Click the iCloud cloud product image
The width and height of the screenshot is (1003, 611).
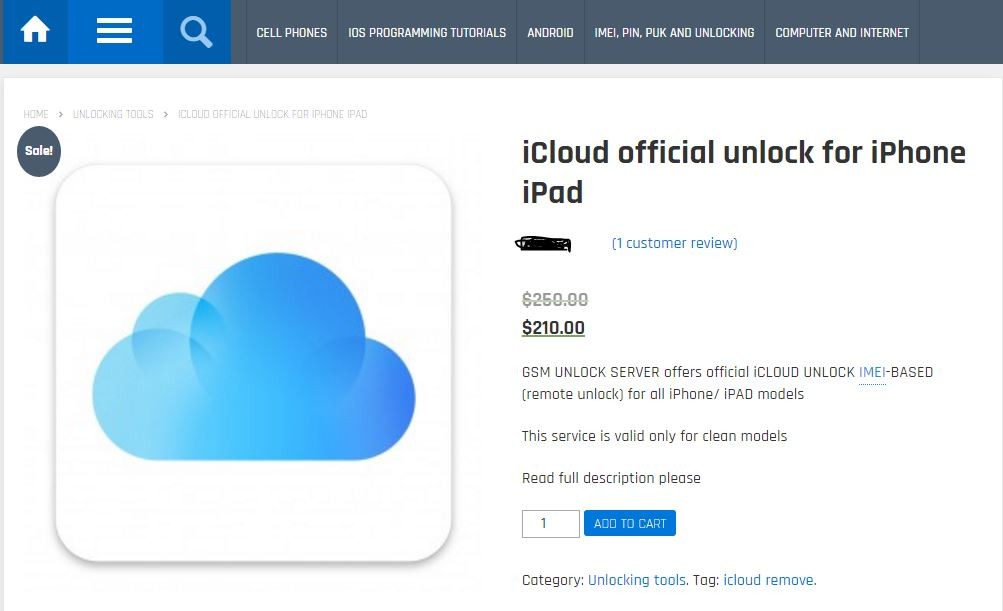coord(254,363)
